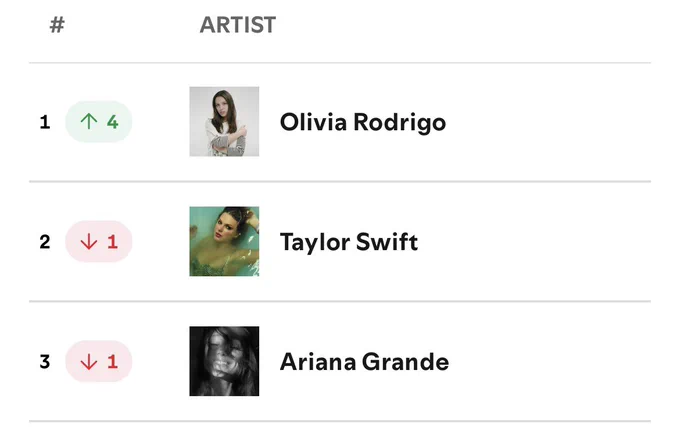Click the red down arrow in Taylor Swift's row

point(89,241)
